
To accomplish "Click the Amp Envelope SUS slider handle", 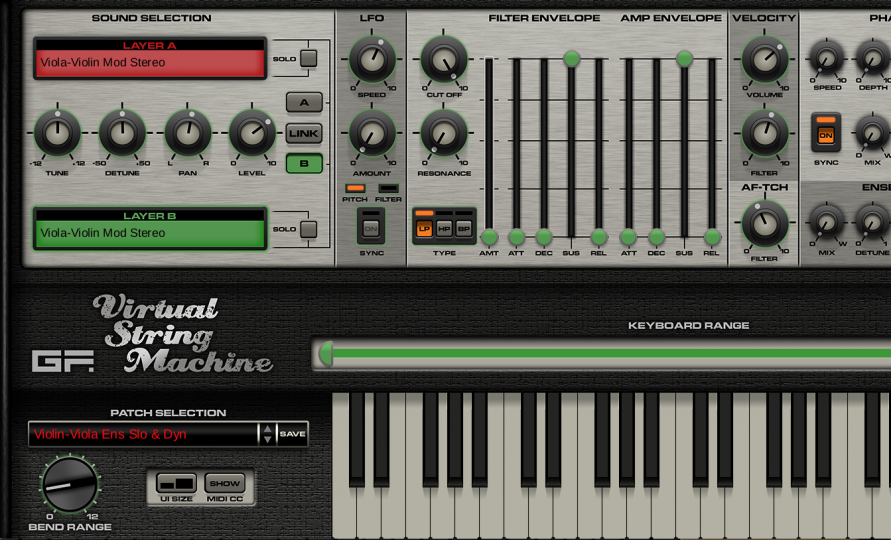I will click(x=684, y=59).
